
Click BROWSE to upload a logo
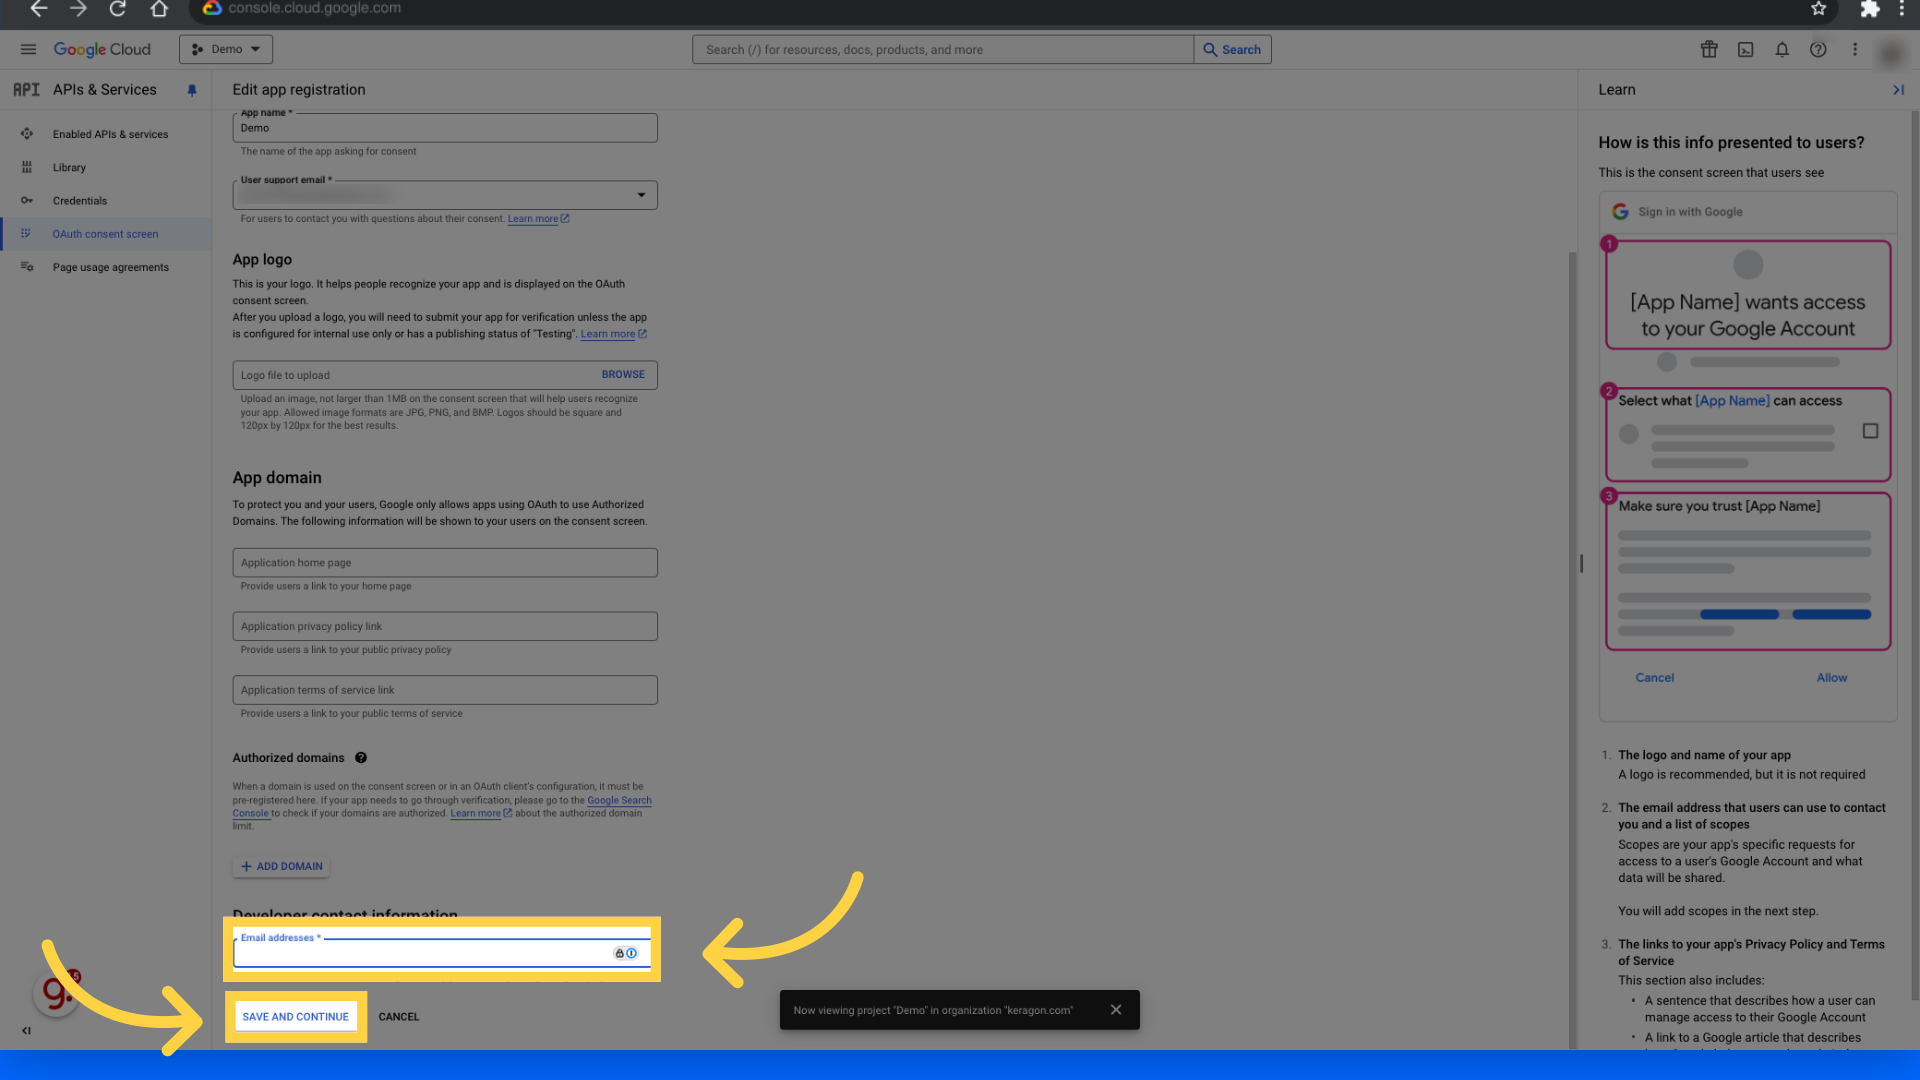(623, 374)
